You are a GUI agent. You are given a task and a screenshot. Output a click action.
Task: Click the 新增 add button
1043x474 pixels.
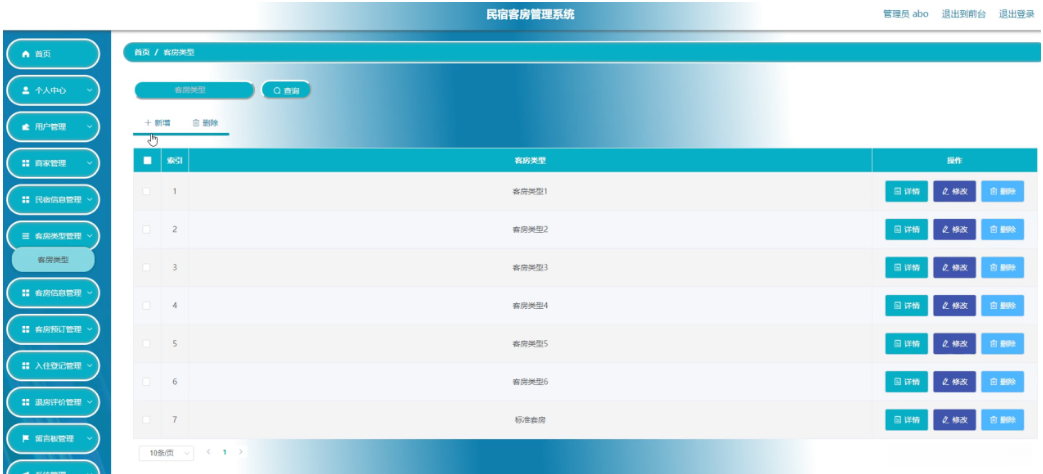coord(158,123)
